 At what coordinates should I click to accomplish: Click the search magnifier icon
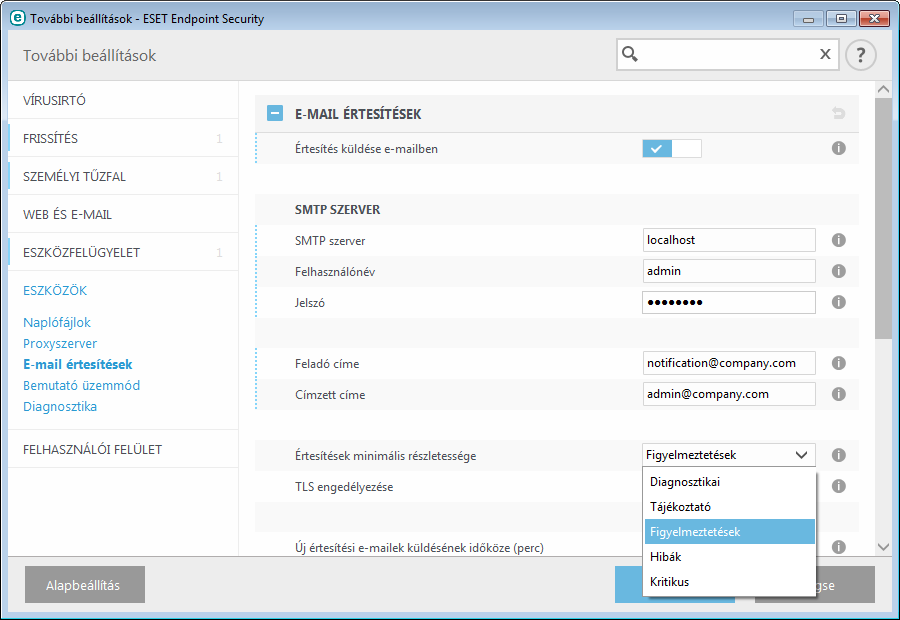pos(630,54)
